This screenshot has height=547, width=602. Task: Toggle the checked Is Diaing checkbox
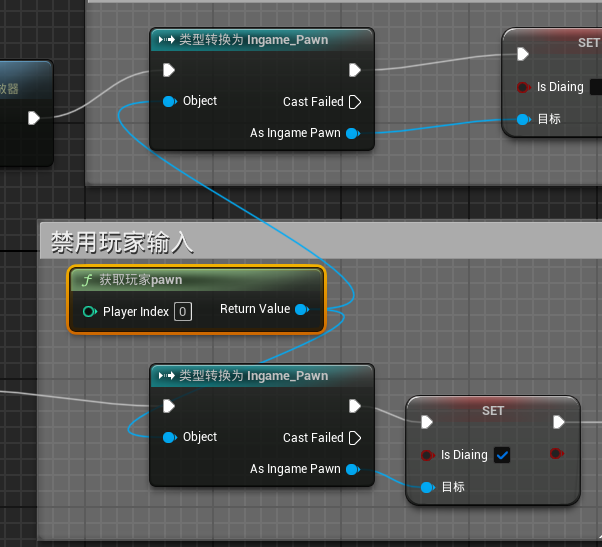click(503, 455)
